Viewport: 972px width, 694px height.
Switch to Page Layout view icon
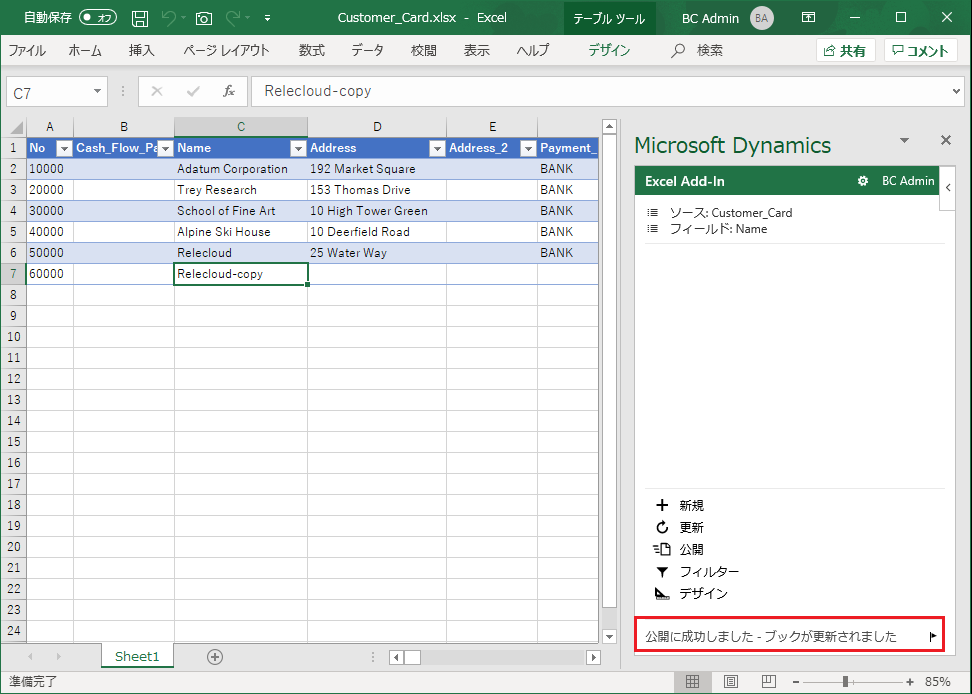(731, 682)
